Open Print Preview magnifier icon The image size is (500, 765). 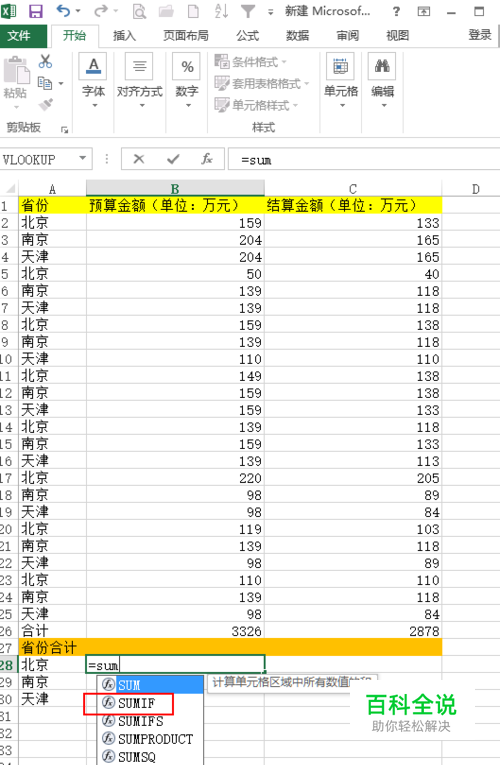140,11
